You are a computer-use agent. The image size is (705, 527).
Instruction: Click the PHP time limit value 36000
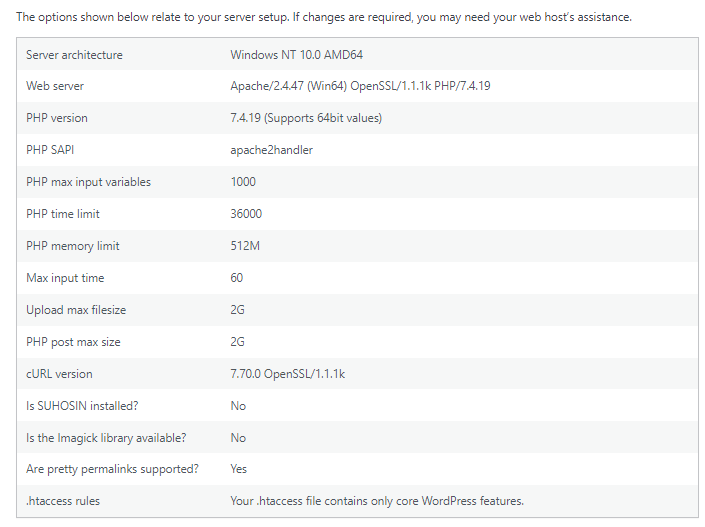[x=246, y=214]
